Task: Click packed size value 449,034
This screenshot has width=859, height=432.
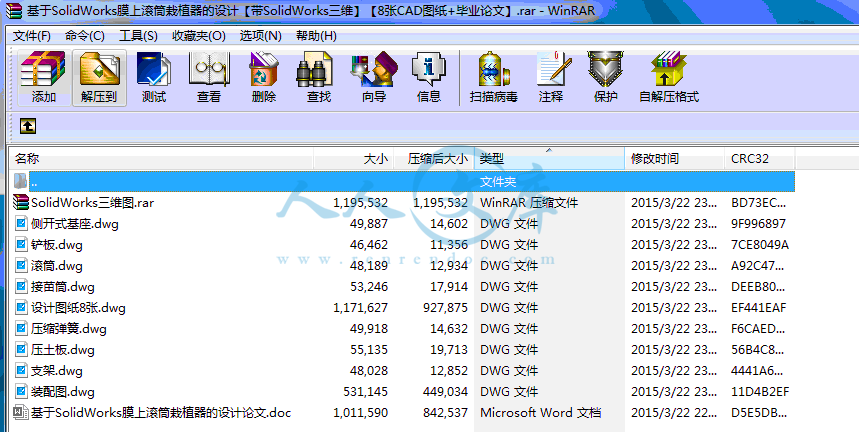Action: 445,391
